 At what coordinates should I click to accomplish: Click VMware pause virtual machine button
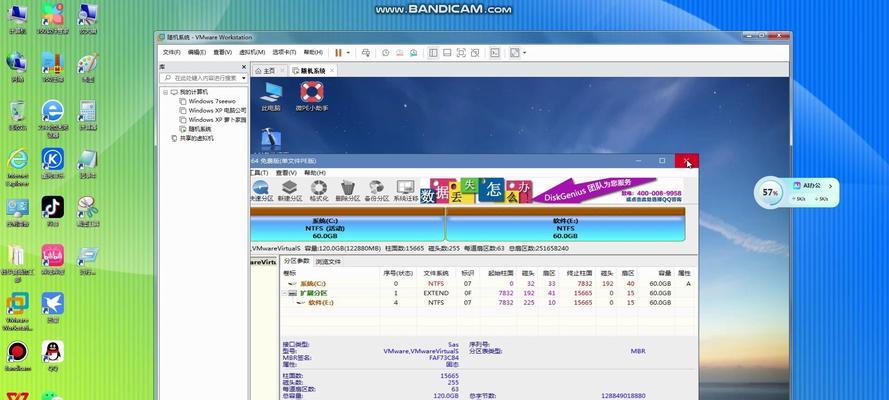(338, 53)
